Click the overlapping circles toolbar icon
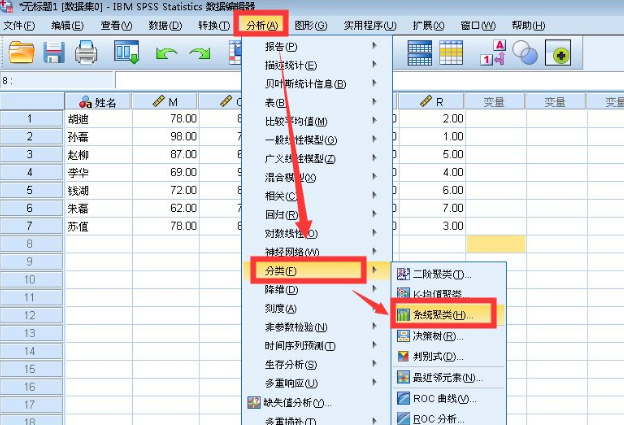 click(525, 52)
